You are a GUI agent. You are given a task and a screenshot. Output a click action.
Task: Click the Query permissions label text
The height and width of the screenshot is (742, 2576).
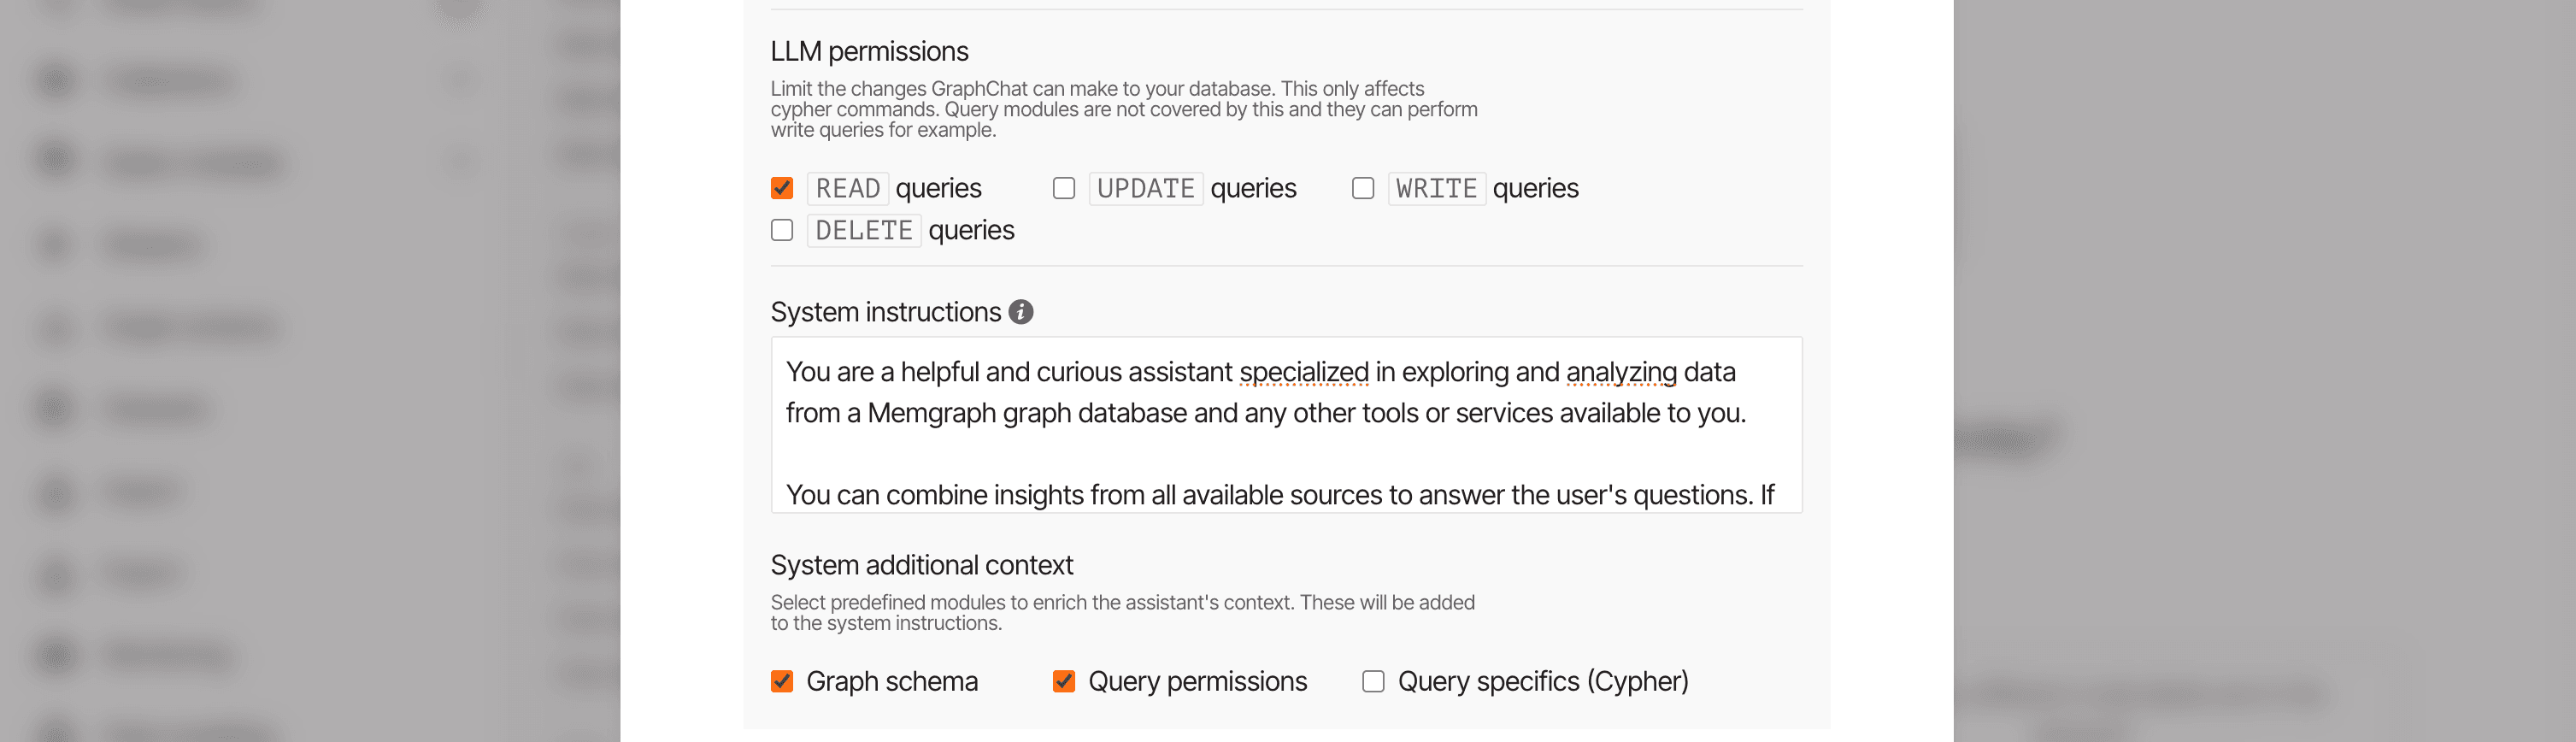click(1197, 681)
